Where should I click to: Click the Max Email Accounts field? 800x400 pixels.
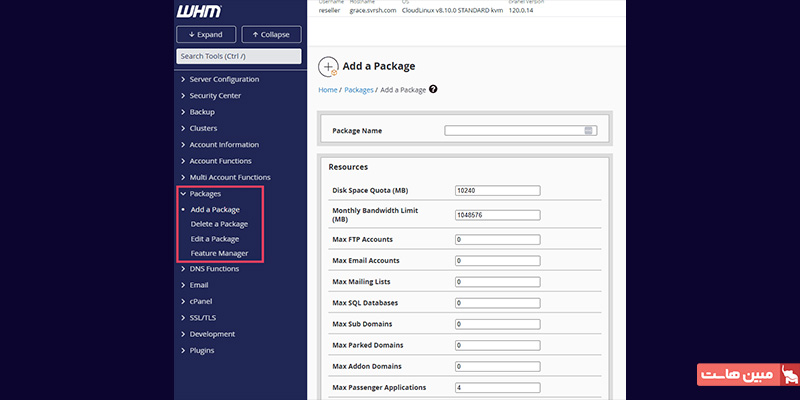(496, 260)
